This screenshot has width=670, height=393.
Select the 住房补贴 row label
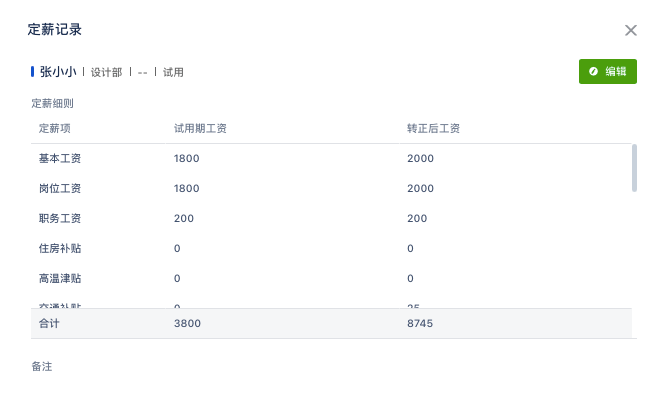(x=60, y=248)
